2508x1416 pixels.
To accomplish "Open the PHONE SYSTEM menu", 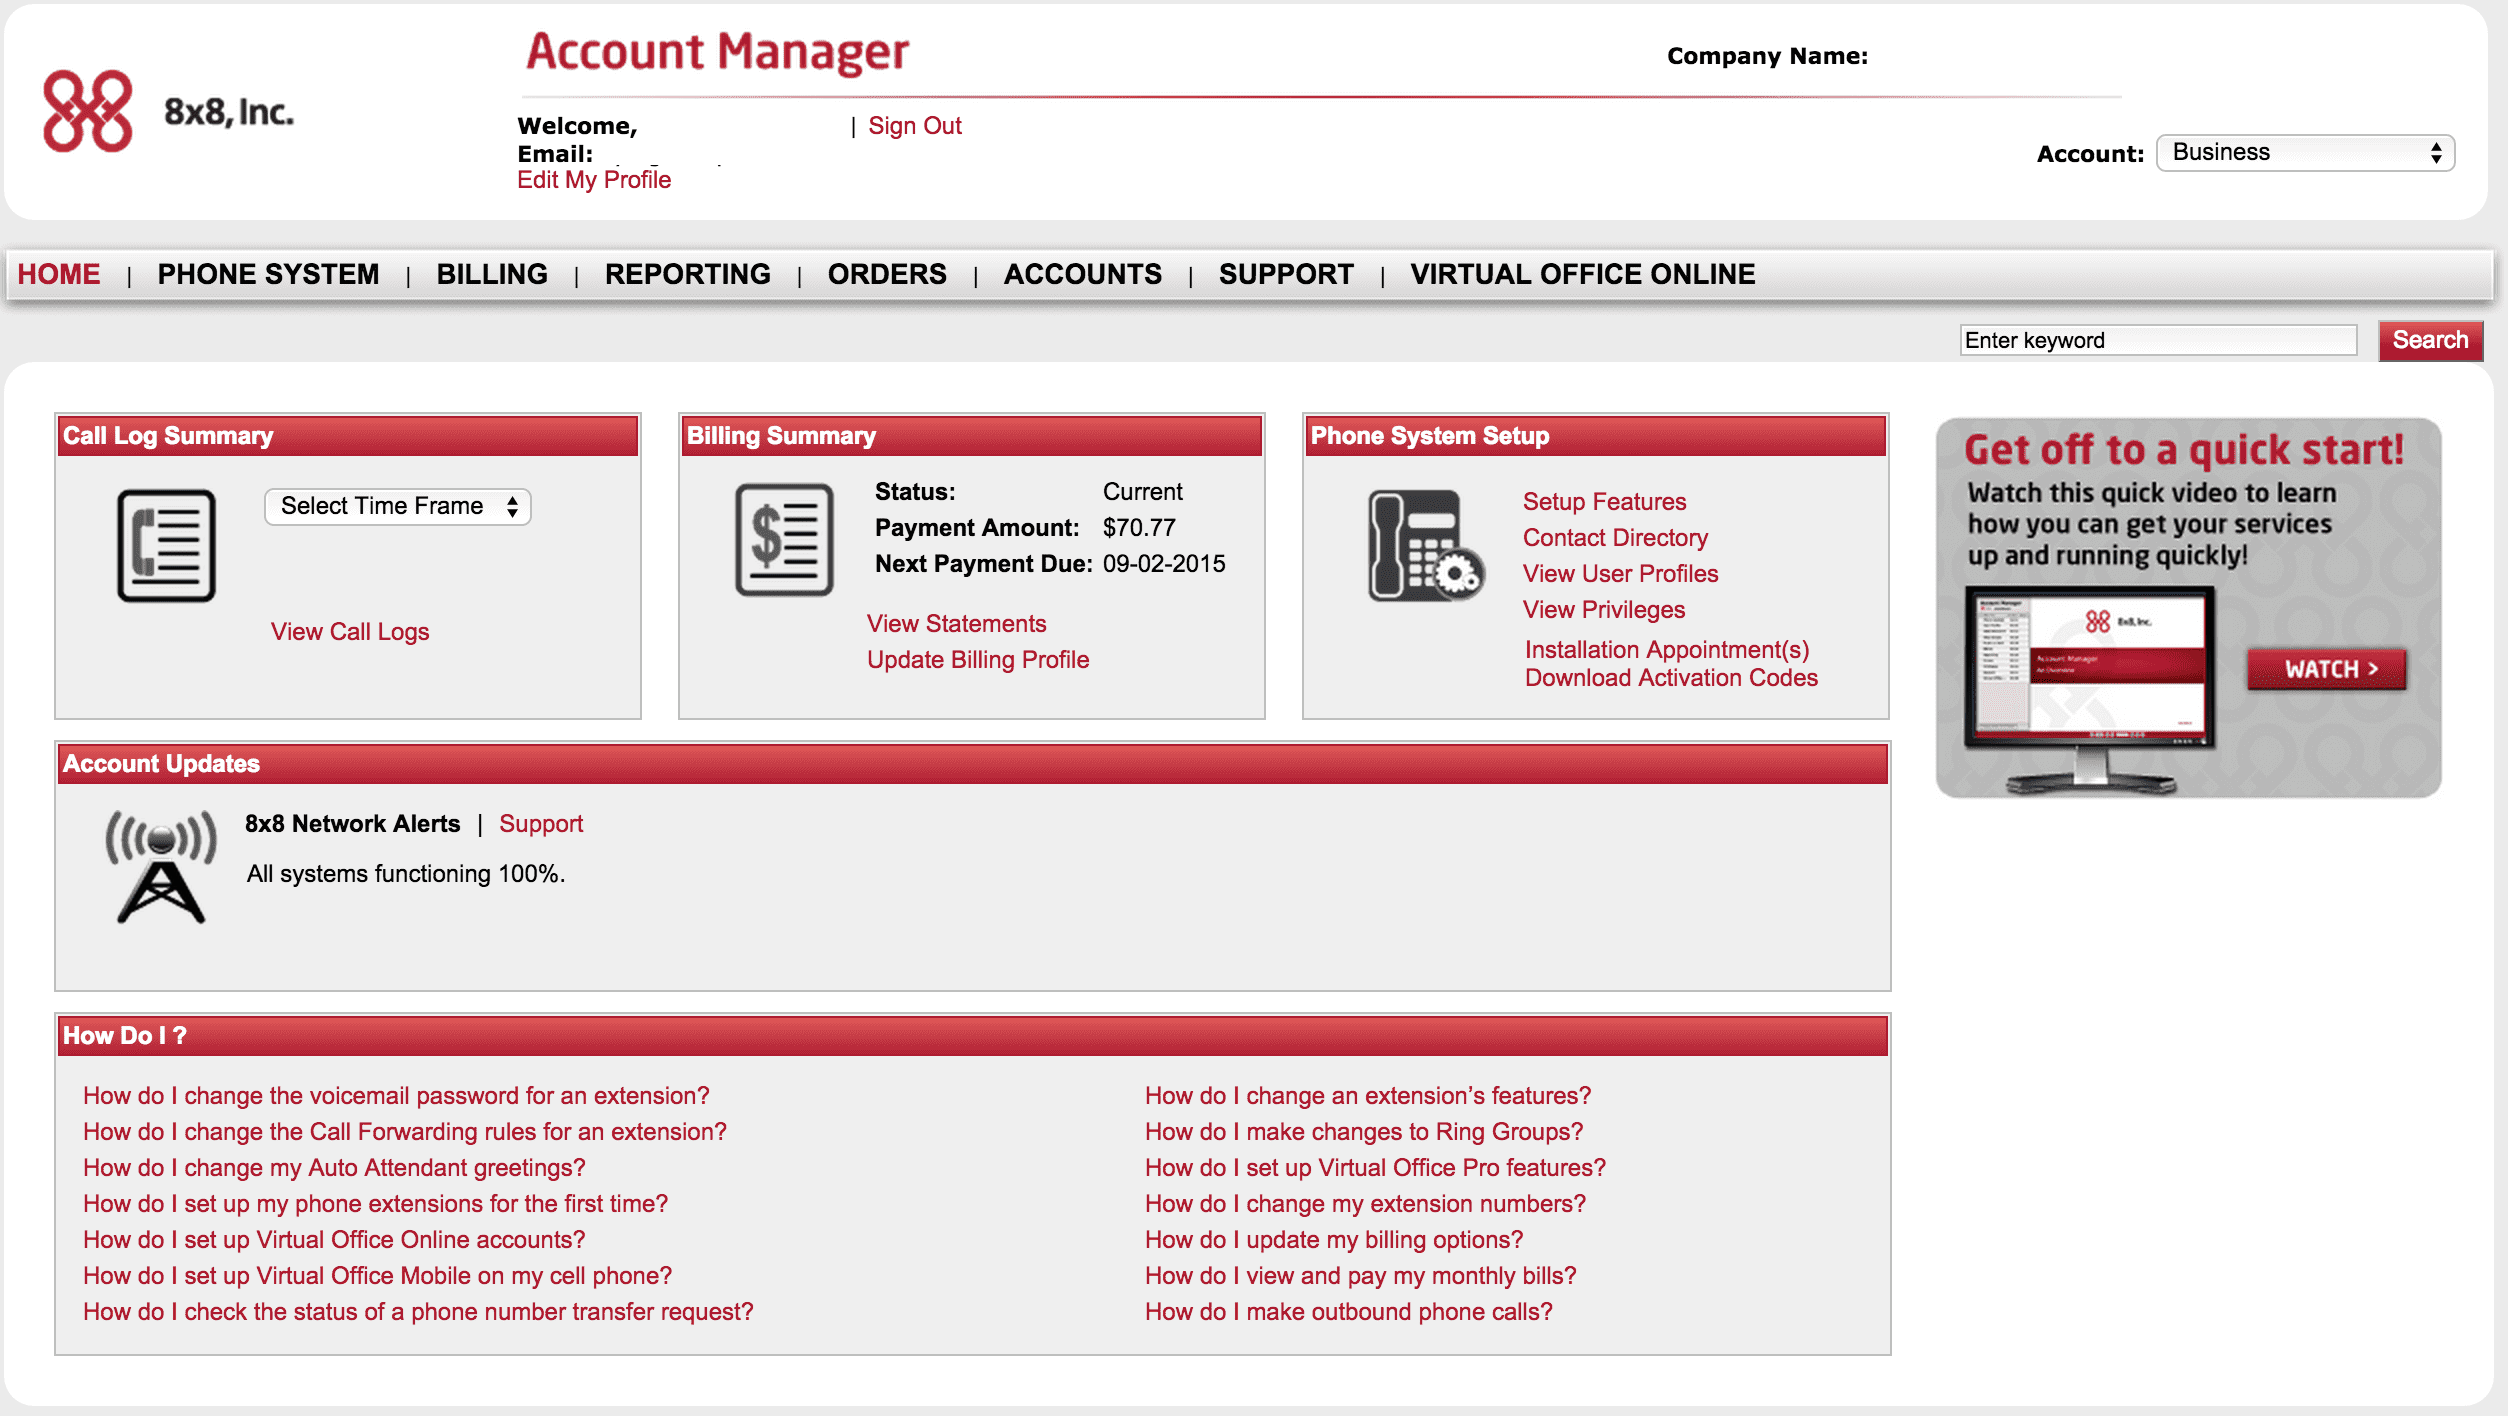I will click(x=268, y=274).
